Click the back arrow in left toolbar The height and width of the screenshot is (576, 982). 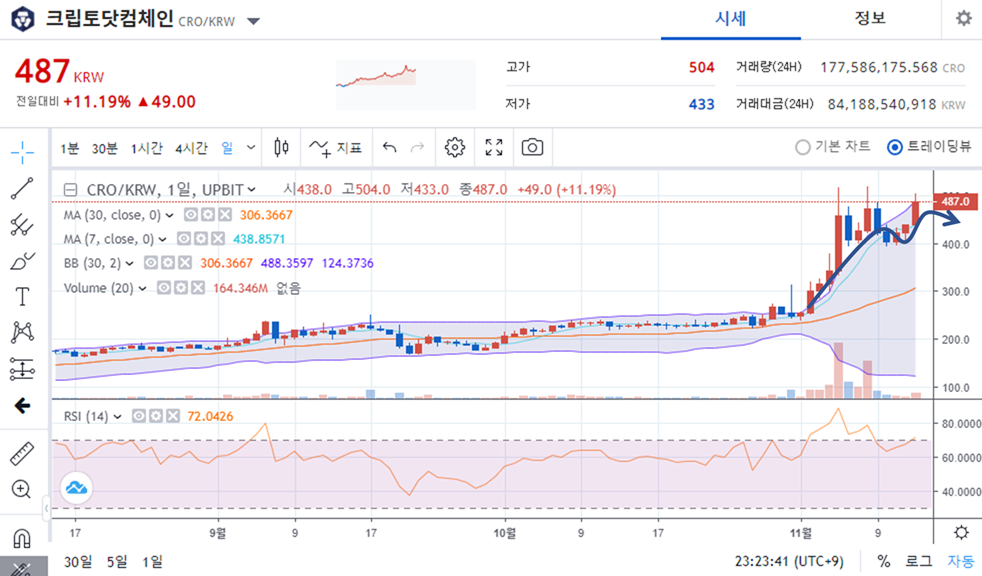coord(23,406)
